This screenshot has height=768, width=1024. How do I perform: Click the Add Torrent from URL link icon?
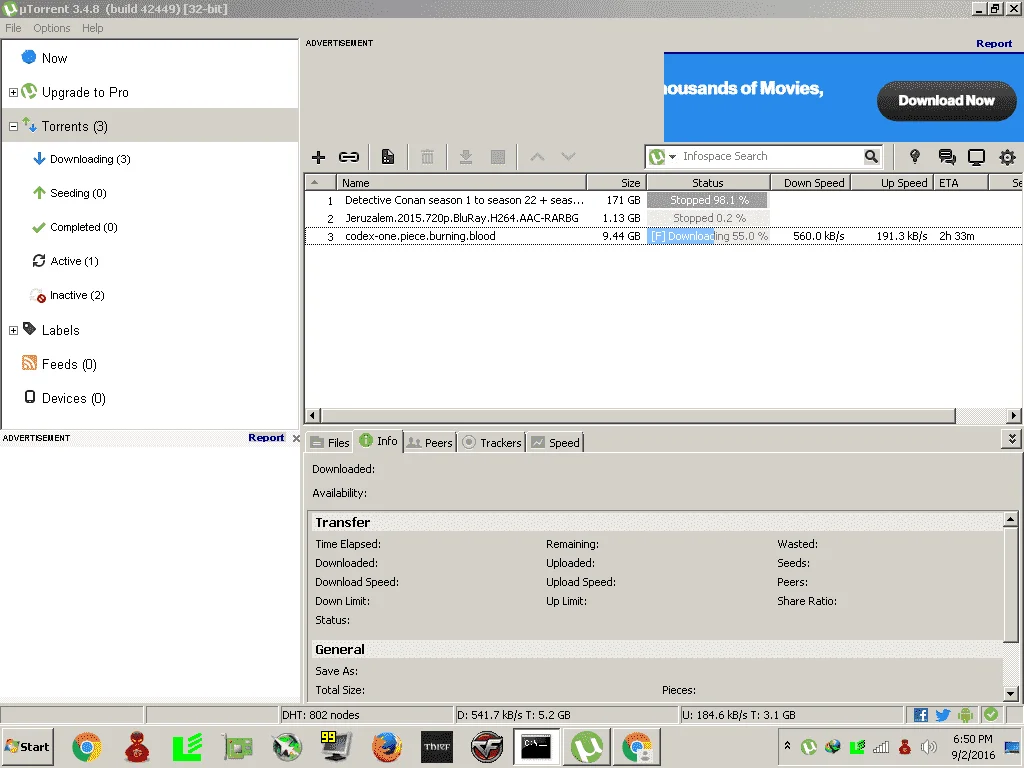pos(349,157)
